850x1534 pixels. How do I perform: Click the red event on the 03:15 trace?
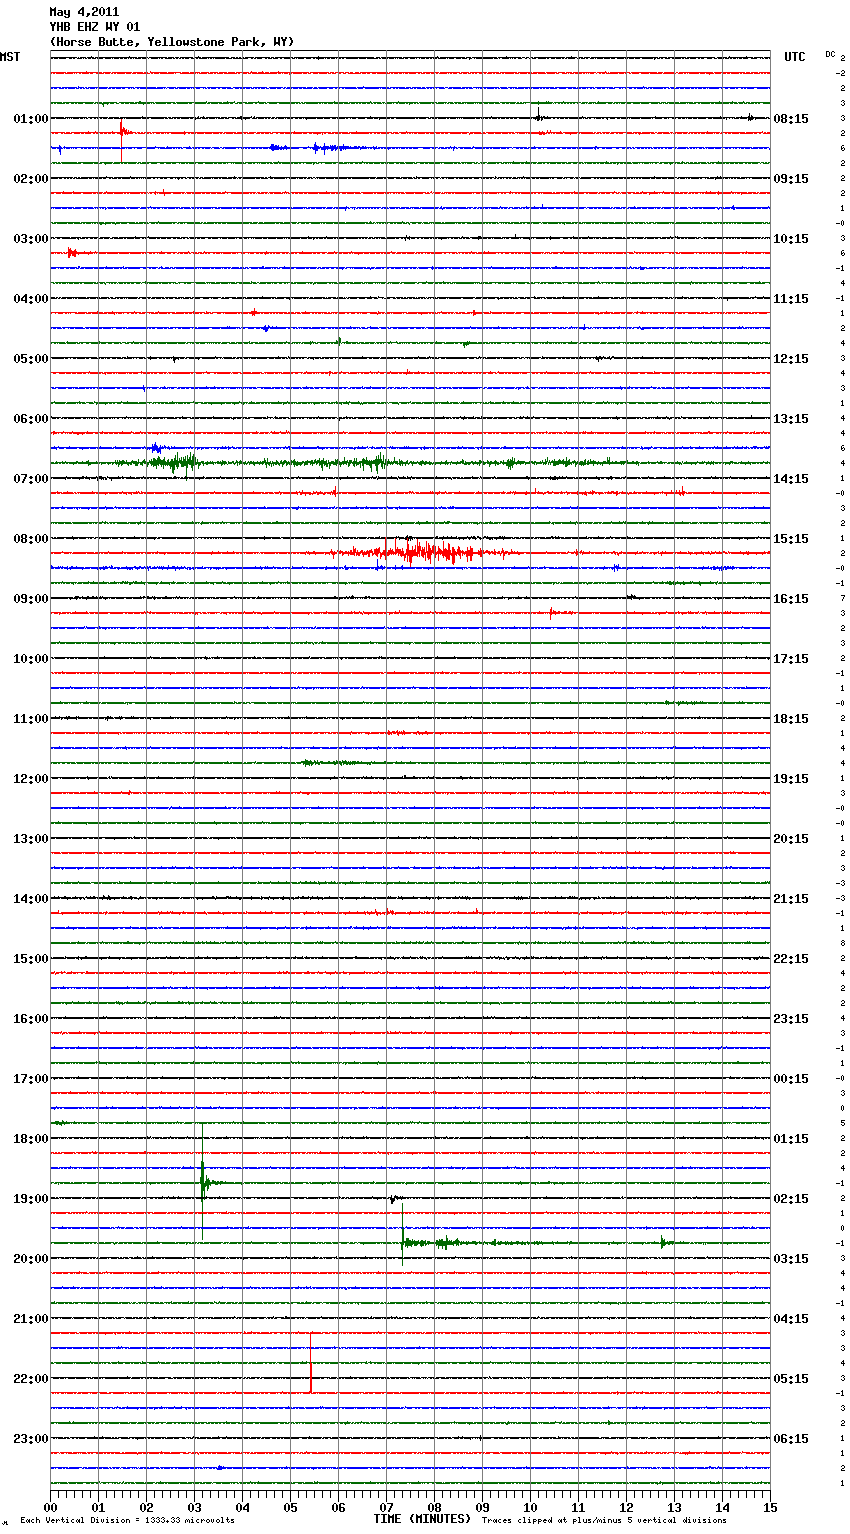tap(72, 253)
